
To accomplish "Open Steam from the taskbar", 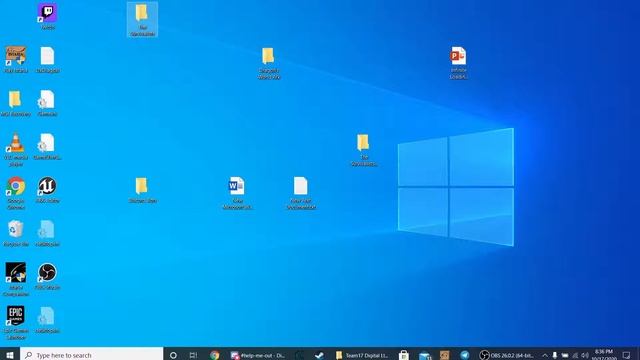I will 320,355.
